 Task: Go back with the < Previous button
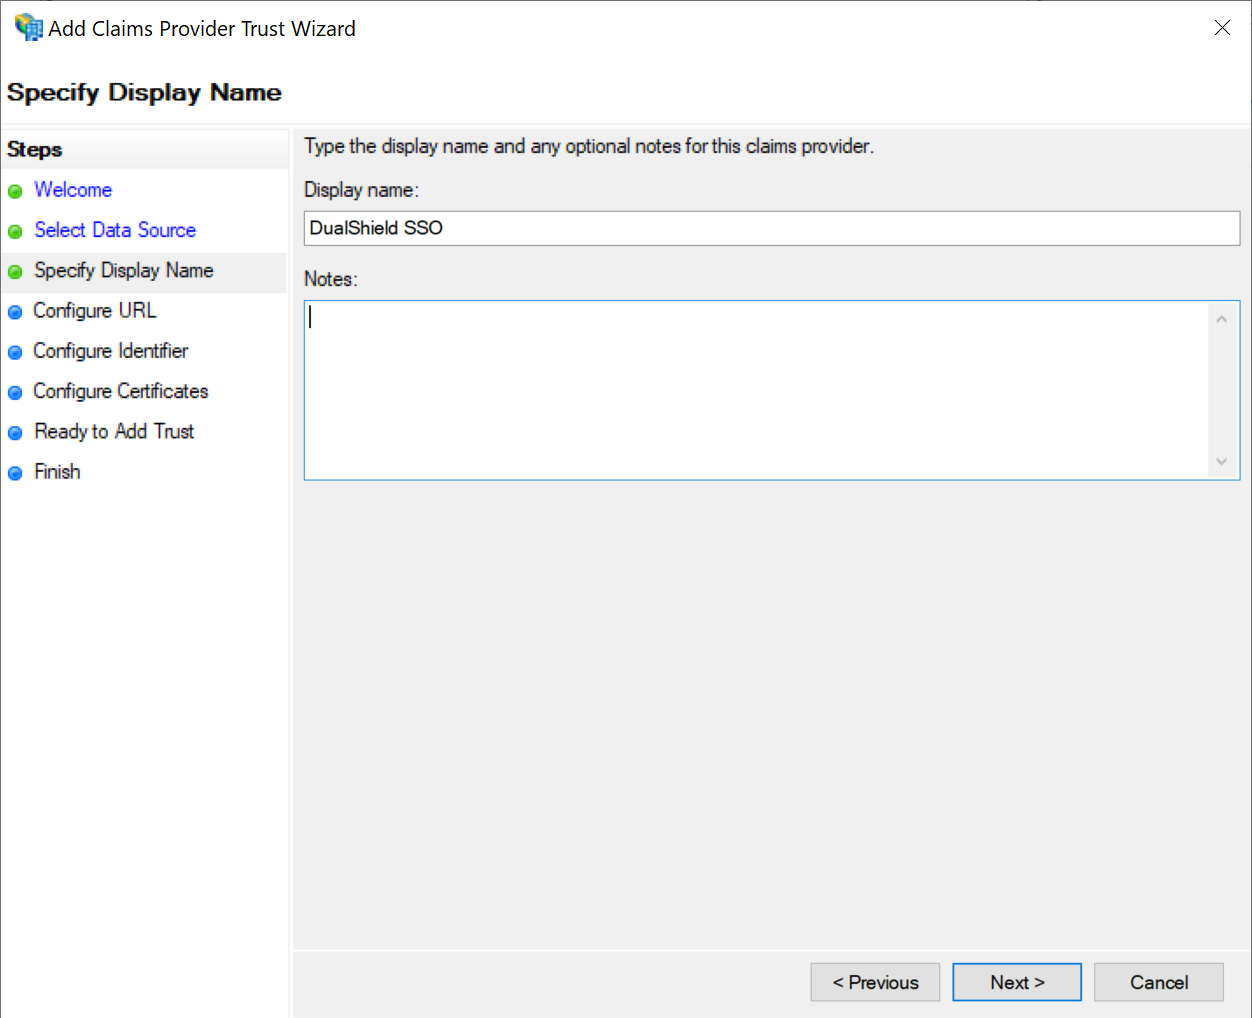[875, 982]
